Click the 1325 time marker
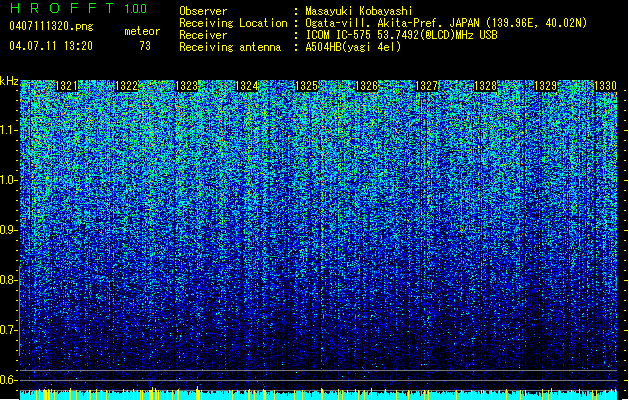Image resolution: width=629 pixels, height=400 pixels. pos(306,86)
